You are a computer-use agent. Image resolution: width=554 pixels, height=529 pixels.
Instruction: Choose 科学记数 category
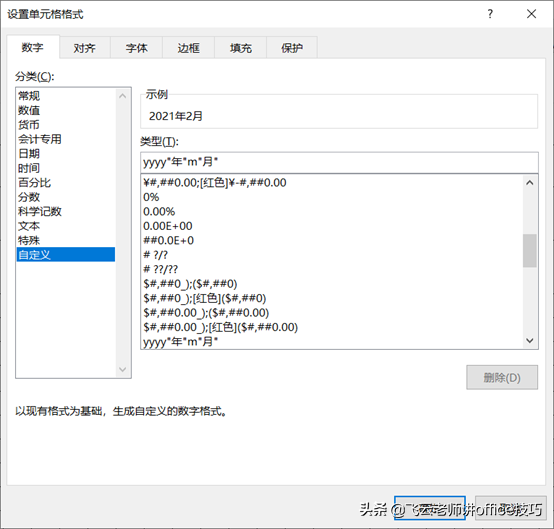pos(66,212)
